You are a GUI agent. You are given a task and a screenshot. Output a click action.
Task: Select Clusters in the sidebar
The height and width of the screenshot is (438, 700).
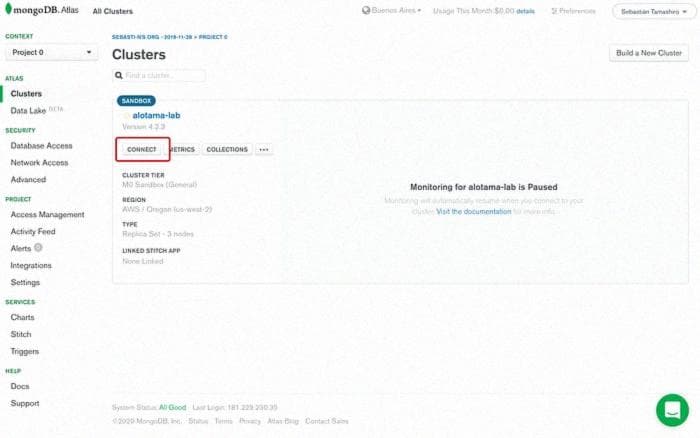(x=26, y=94)
